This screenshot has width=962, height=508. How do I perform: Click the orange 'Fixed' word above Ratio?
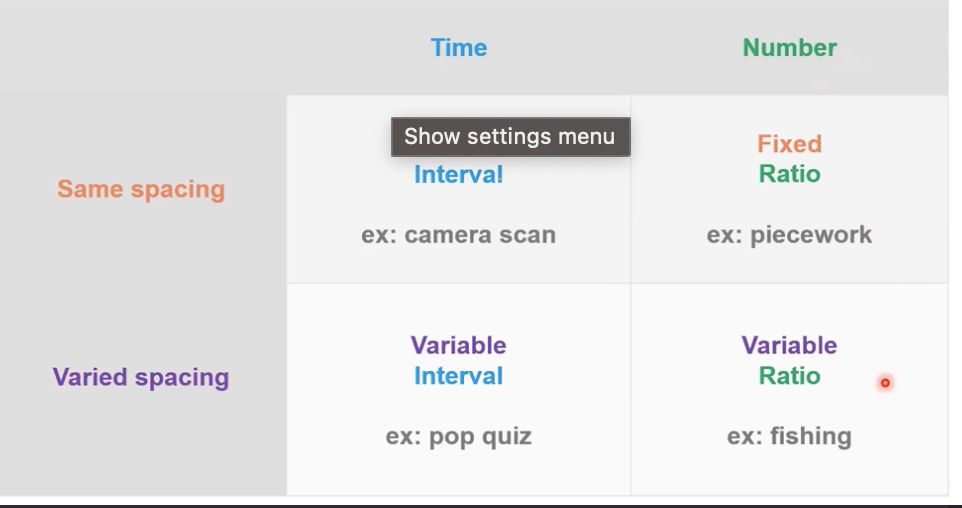click(x=790, y=144)
